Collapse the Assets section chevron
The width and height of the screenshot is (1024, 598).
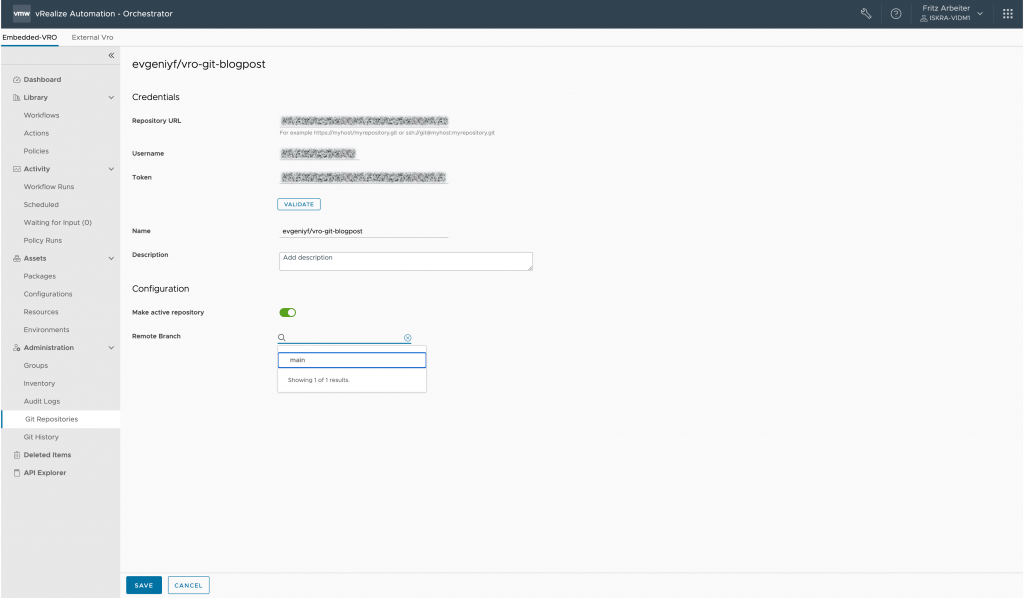(x=111, y=259)
